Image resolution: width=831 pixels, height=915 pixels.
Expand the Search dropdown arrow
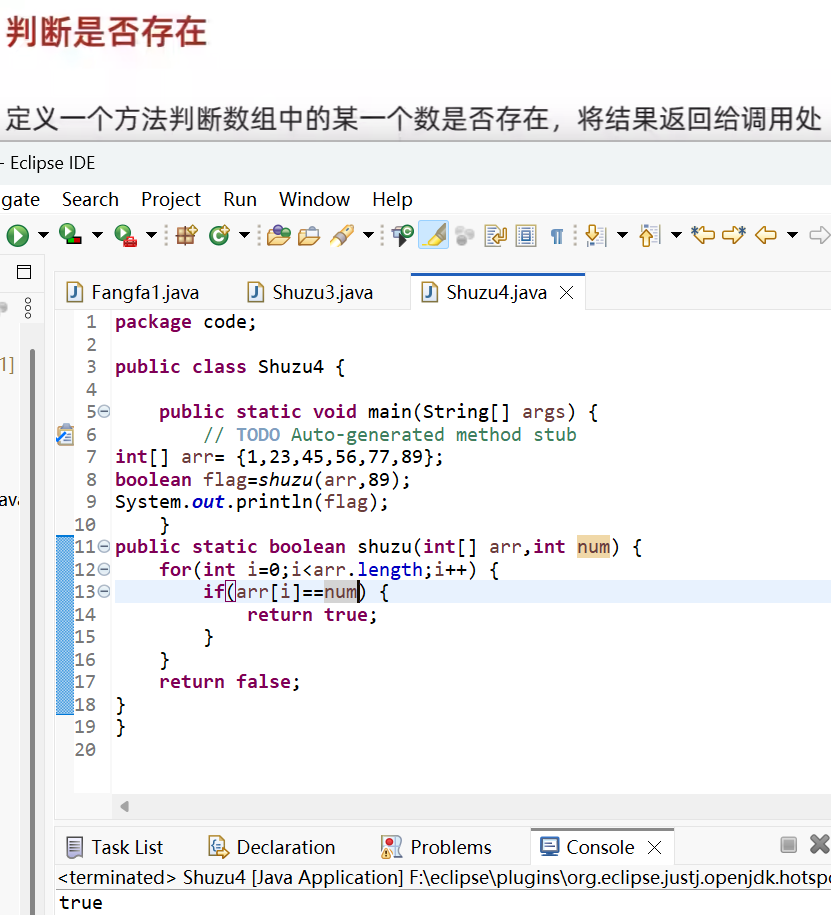(368, 236)
